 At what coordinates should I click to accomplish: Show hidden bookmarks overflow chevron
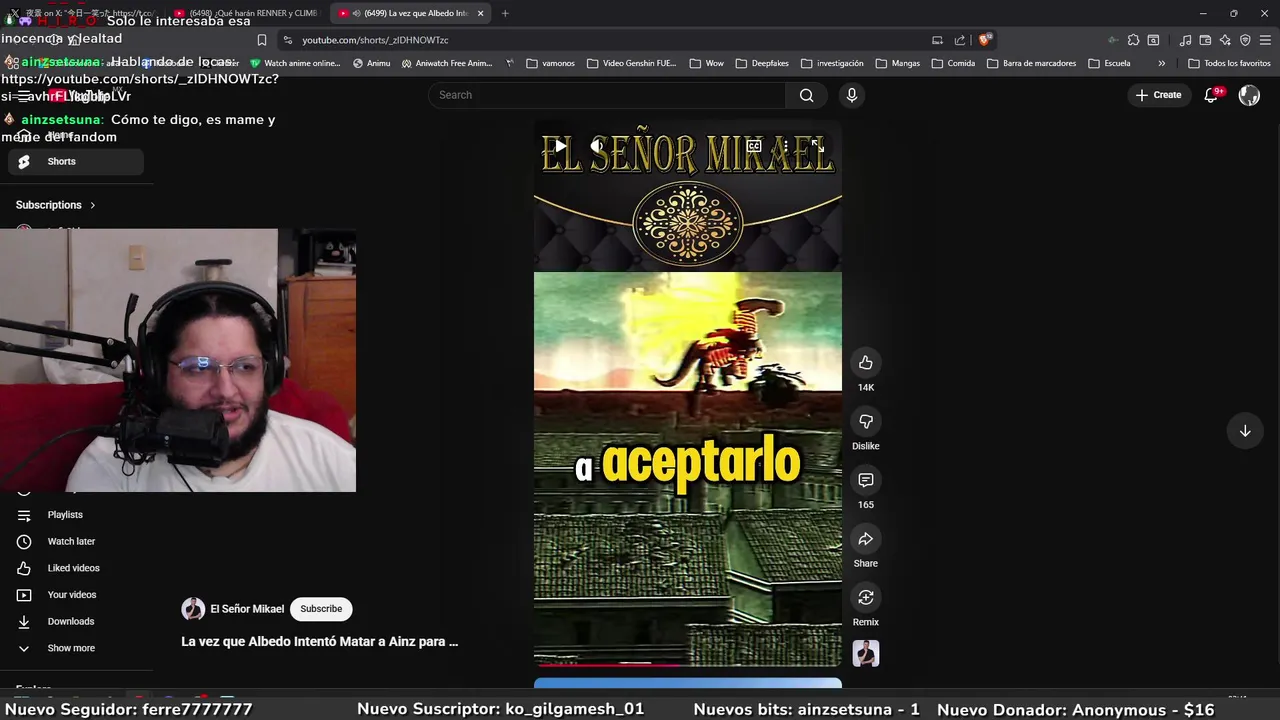tap(1161, 63)
